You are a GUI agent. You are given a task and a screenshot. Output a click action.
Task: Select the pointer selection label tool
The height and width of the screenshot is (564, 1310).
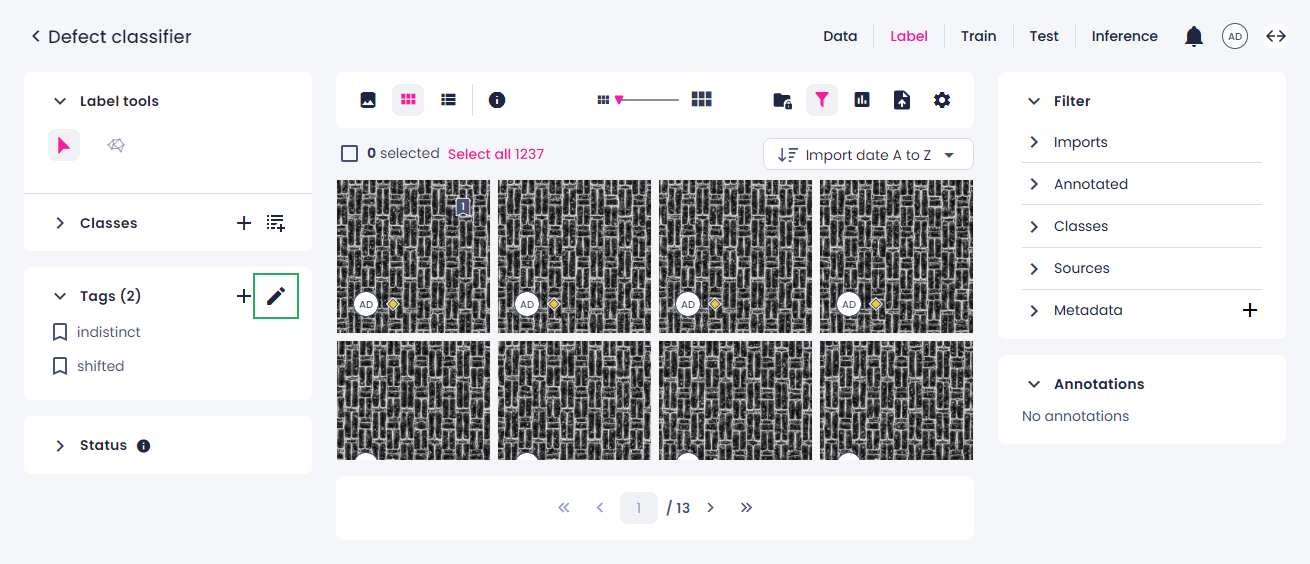tap(64, 146)
